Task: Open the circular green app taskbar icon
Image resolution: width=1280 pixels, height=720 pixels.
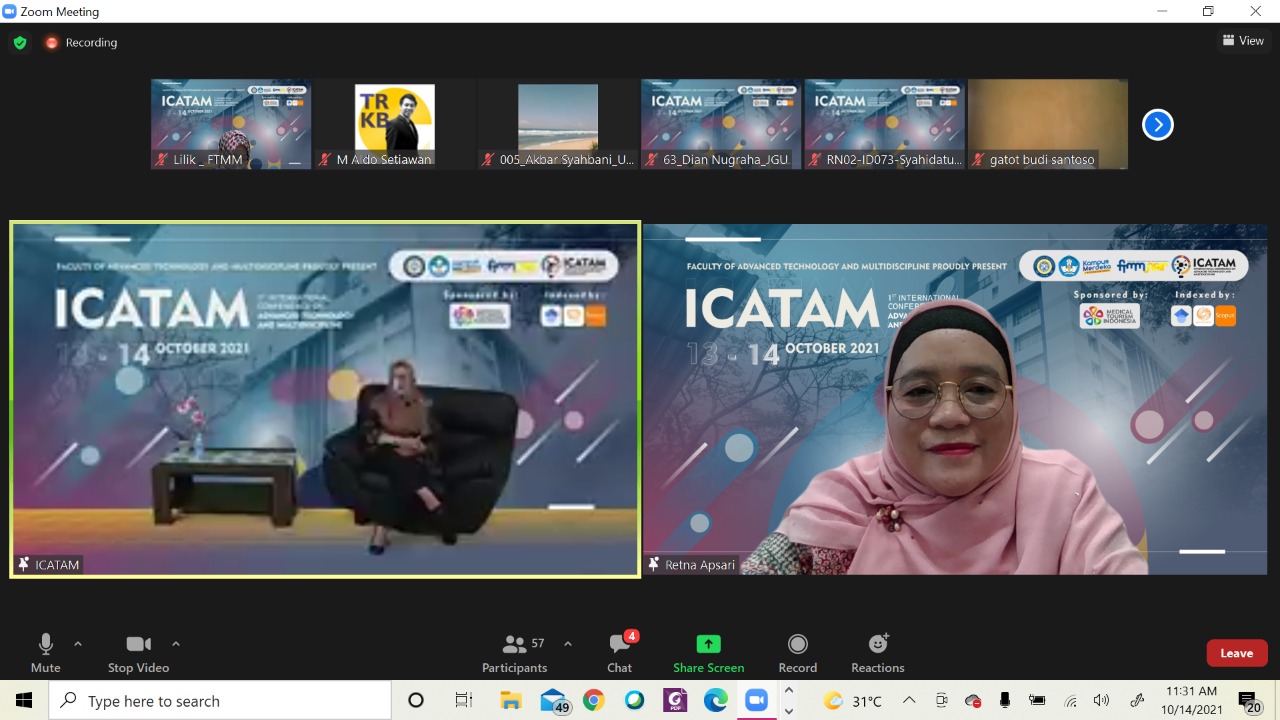Action: [635, 701]
